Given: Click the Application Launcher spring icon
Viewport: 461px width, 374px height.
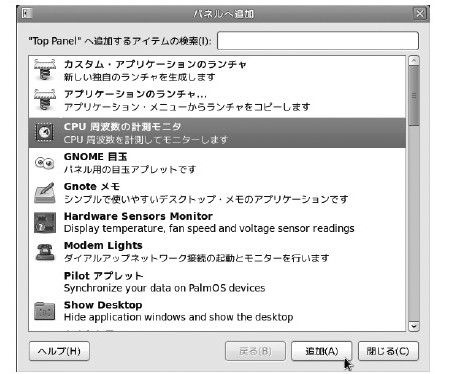Looking at the screenshot, I should click(x=45, y=99).
